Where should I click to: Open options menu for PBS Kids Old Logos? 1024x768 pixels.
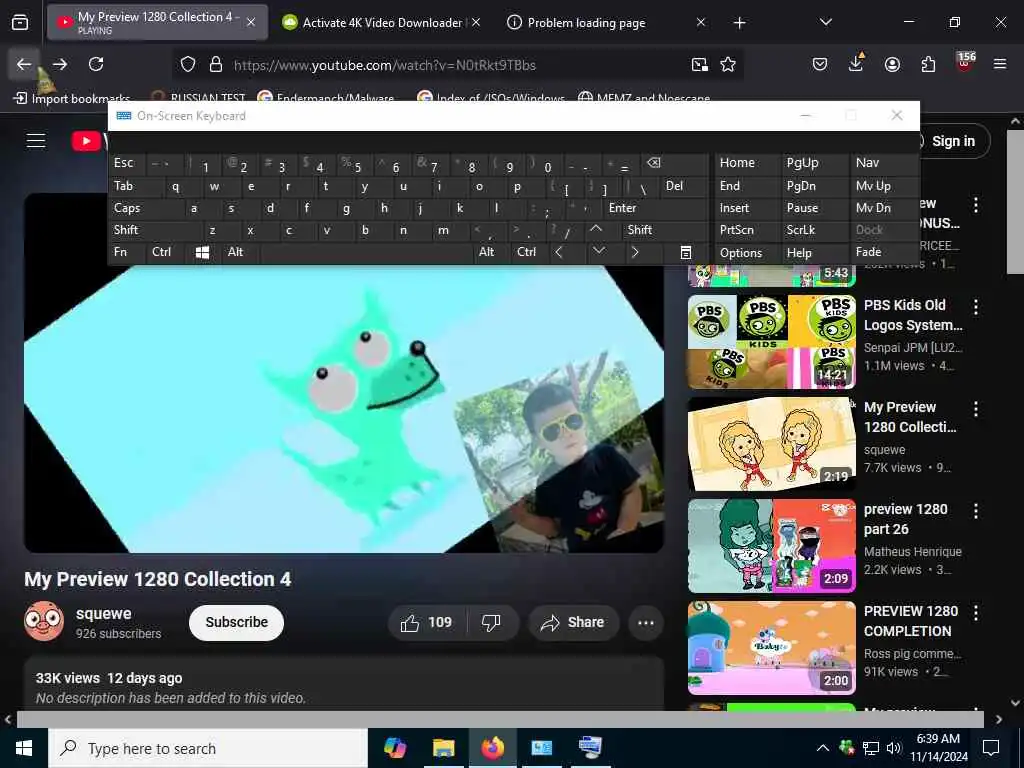[x=976, y=307]
